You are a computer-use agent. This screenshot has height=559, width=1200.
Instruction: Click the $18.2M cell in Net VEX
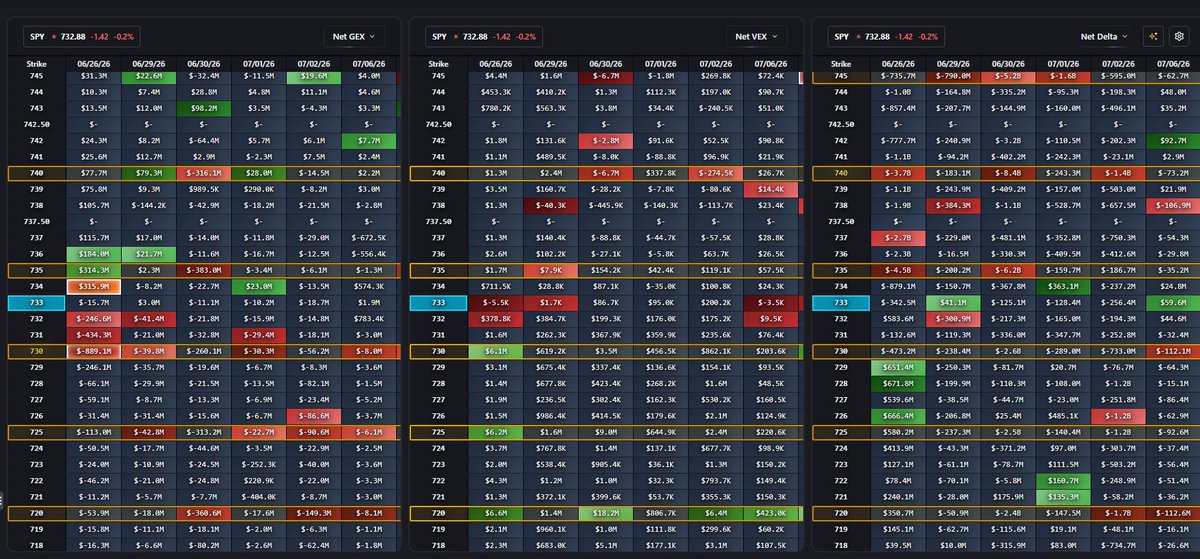[x=604, y=513]
